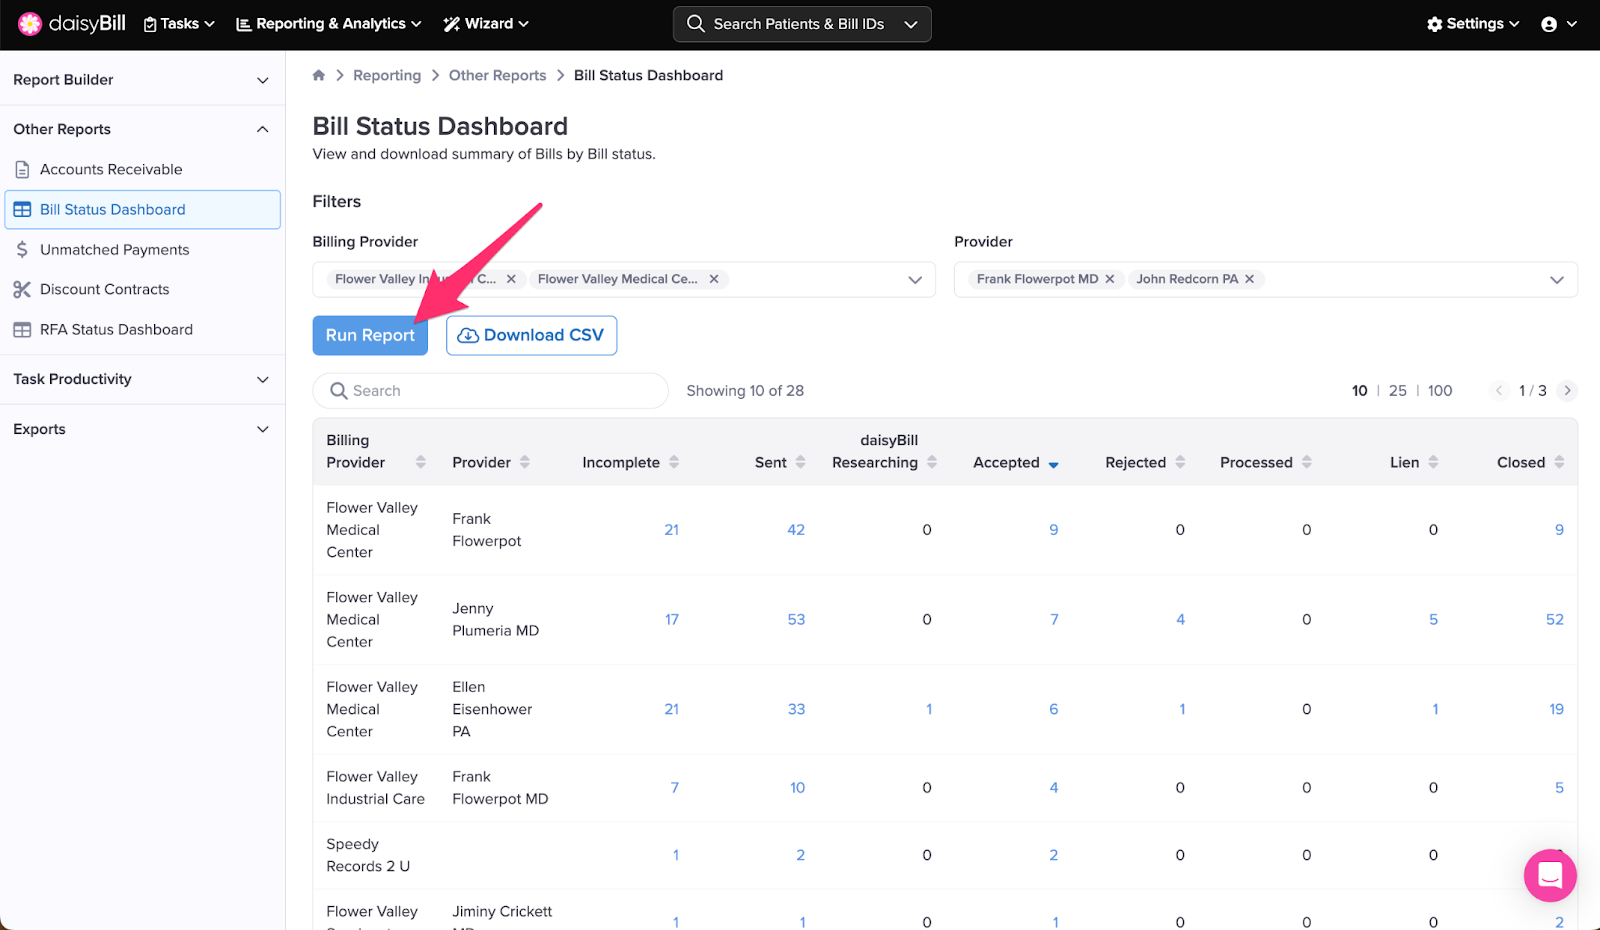
Task: Click the user account avatar icon
Action: pos(1549,24)
